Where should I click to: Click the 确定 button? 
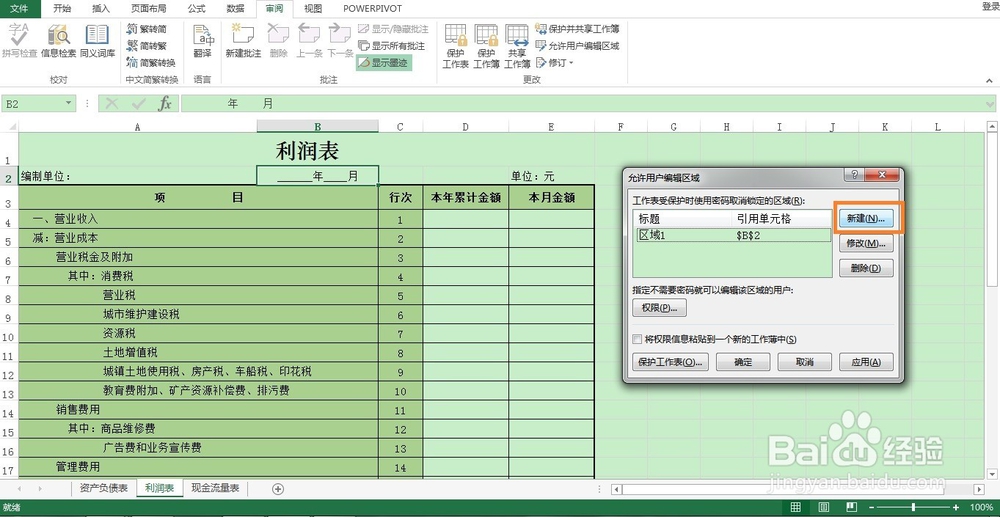tap(743, 361)
